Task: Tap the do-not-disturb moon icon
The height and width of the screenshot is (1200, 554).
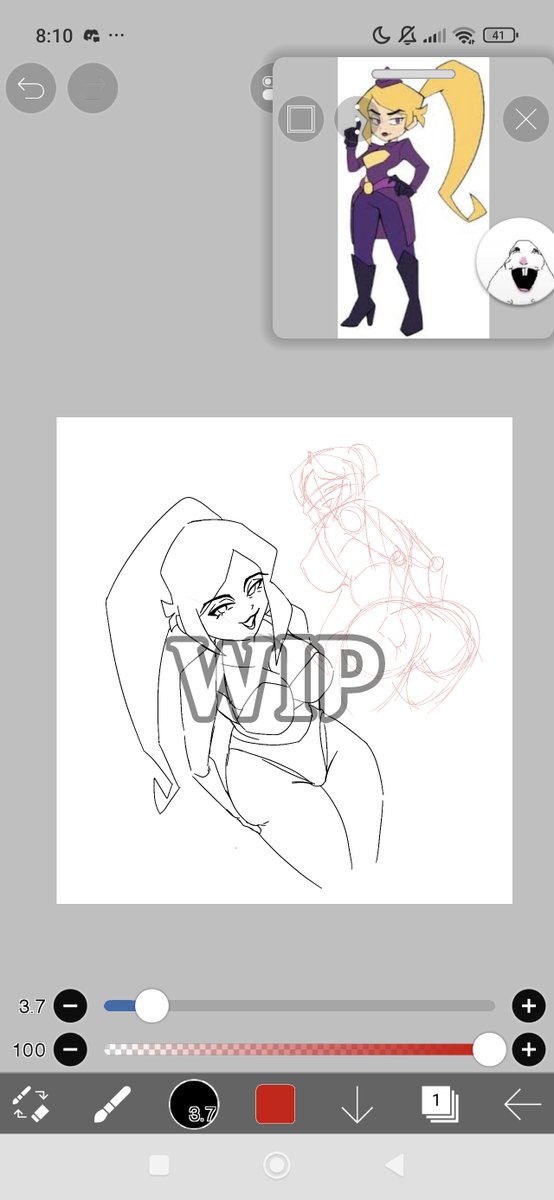Action: [381, 36]
